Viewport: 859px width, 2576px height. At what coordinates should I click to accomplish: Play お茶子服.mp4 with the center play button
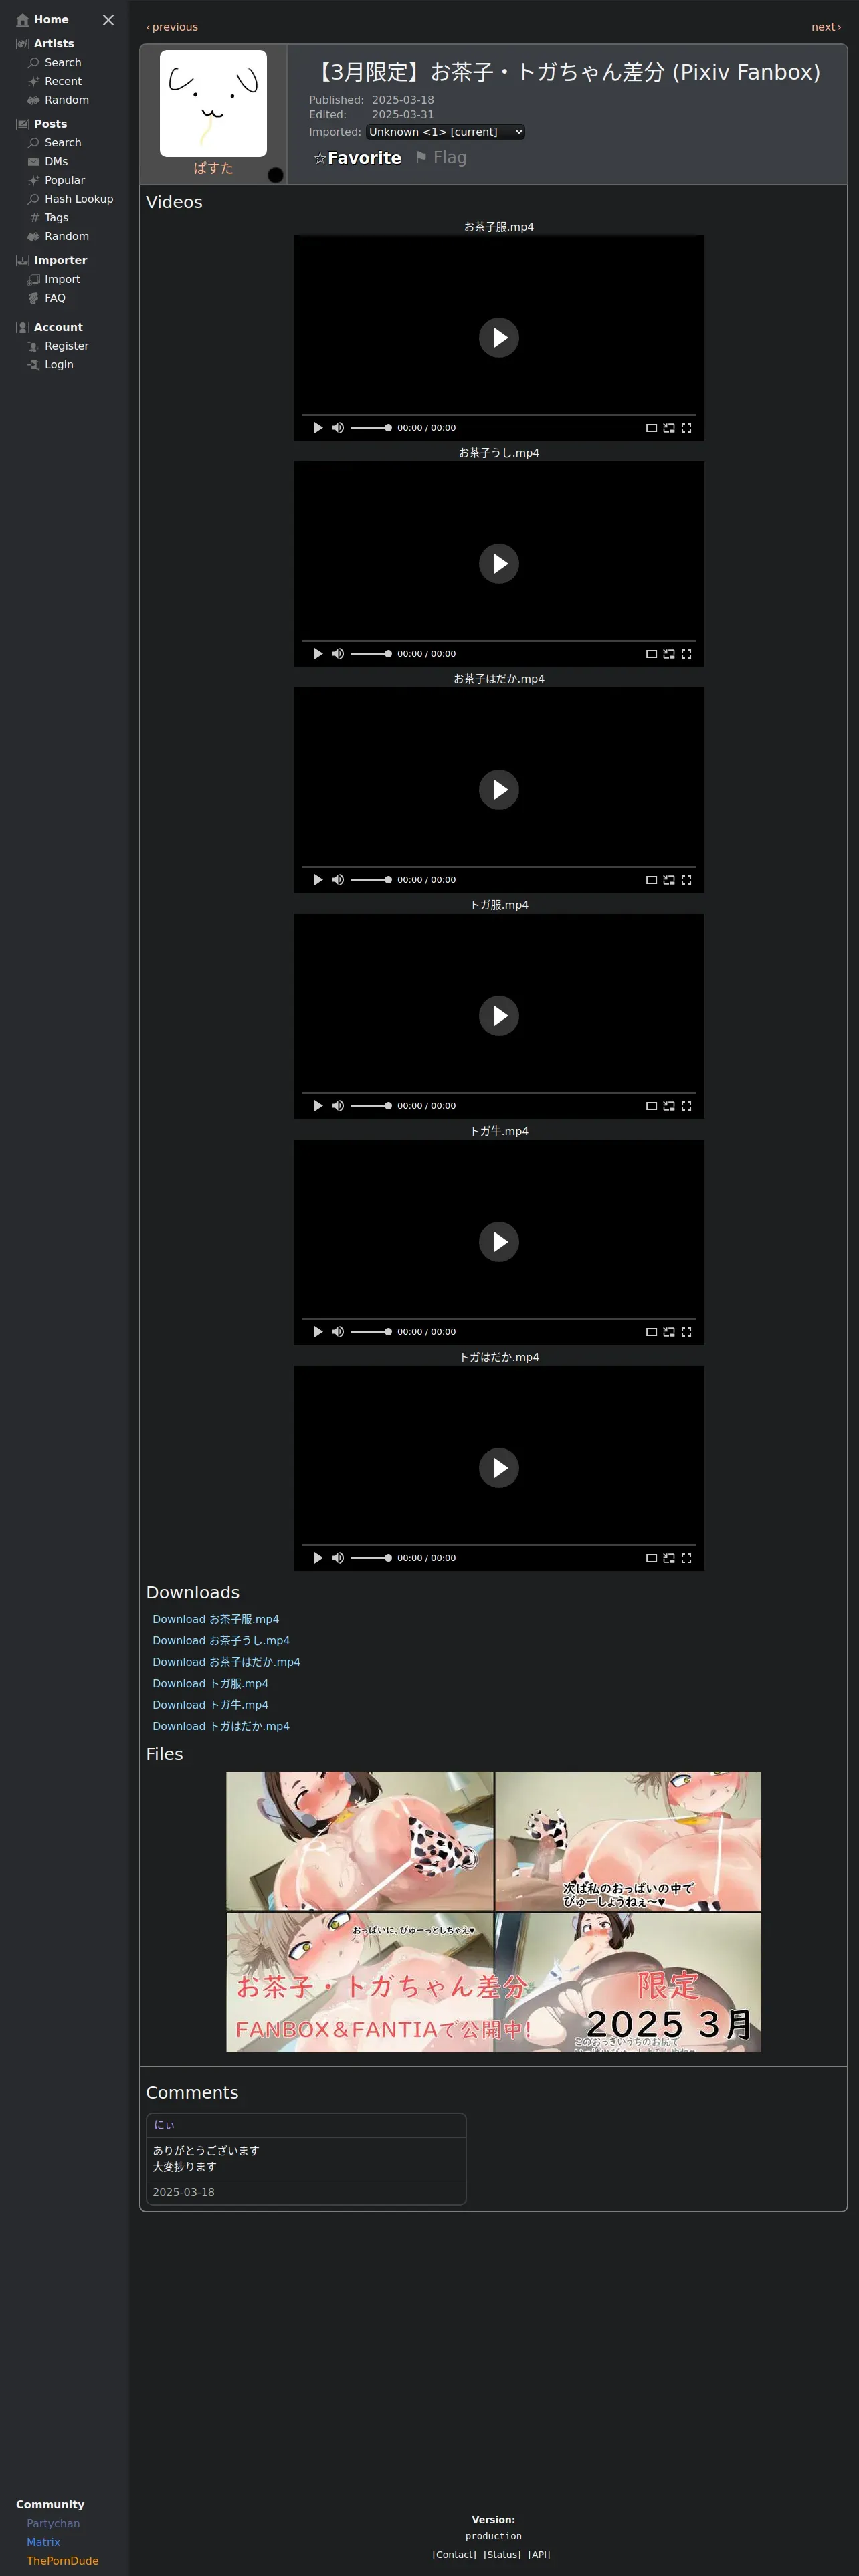(x=499, y=338)
